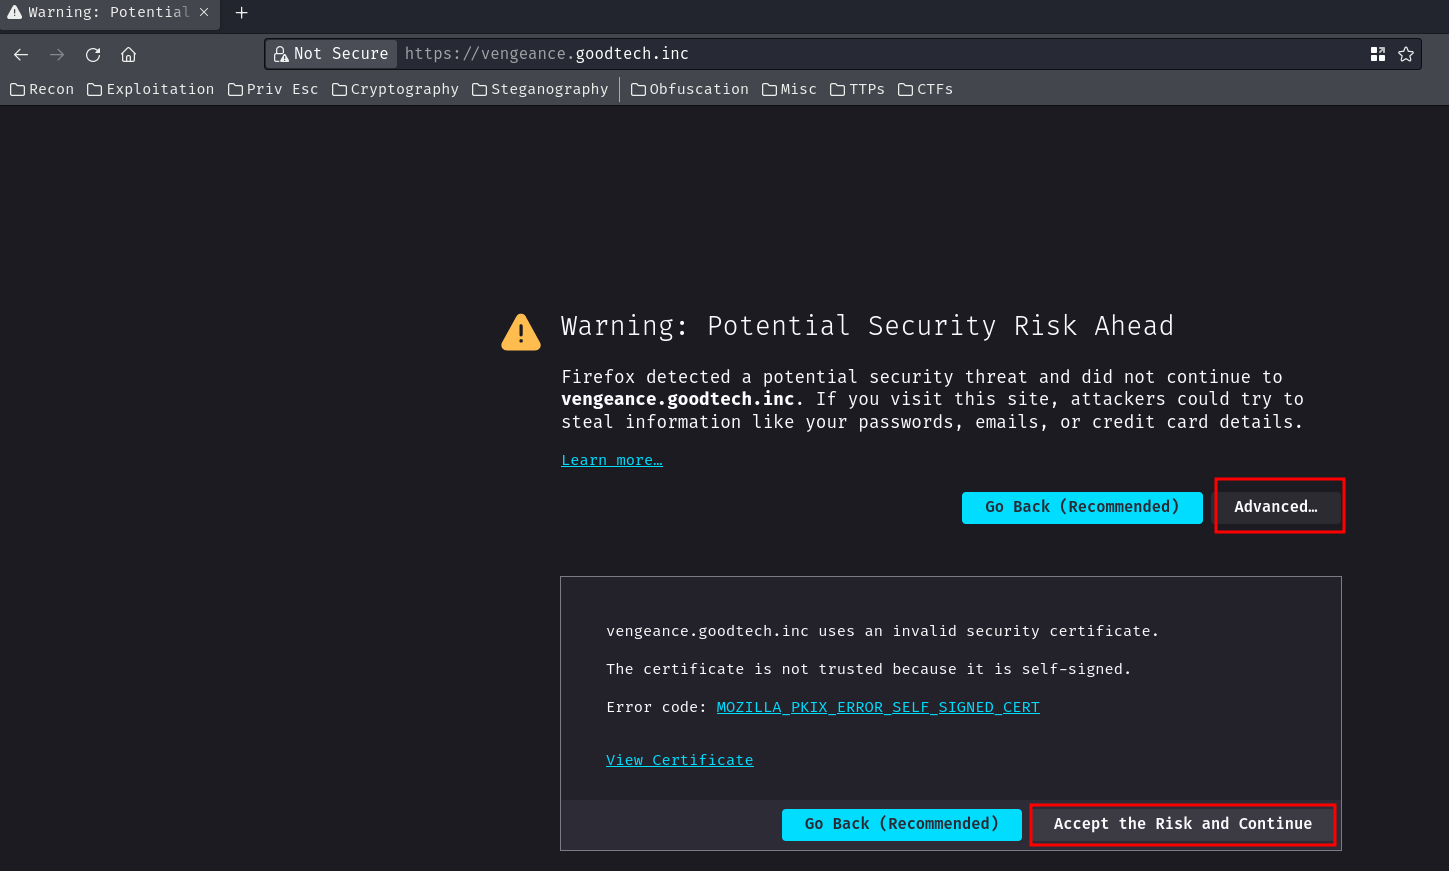Click the View Certificate link
The width and height of the screenshot is (1449, 871).
[x=680, y=760]
